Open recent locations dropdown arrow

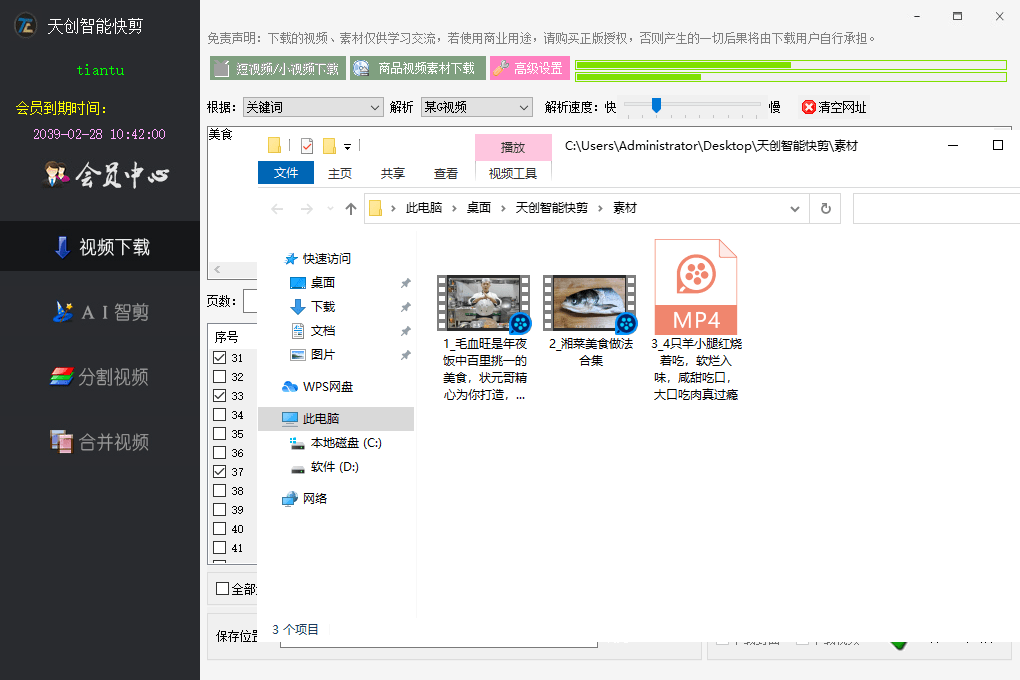click(x=330, y=209)
